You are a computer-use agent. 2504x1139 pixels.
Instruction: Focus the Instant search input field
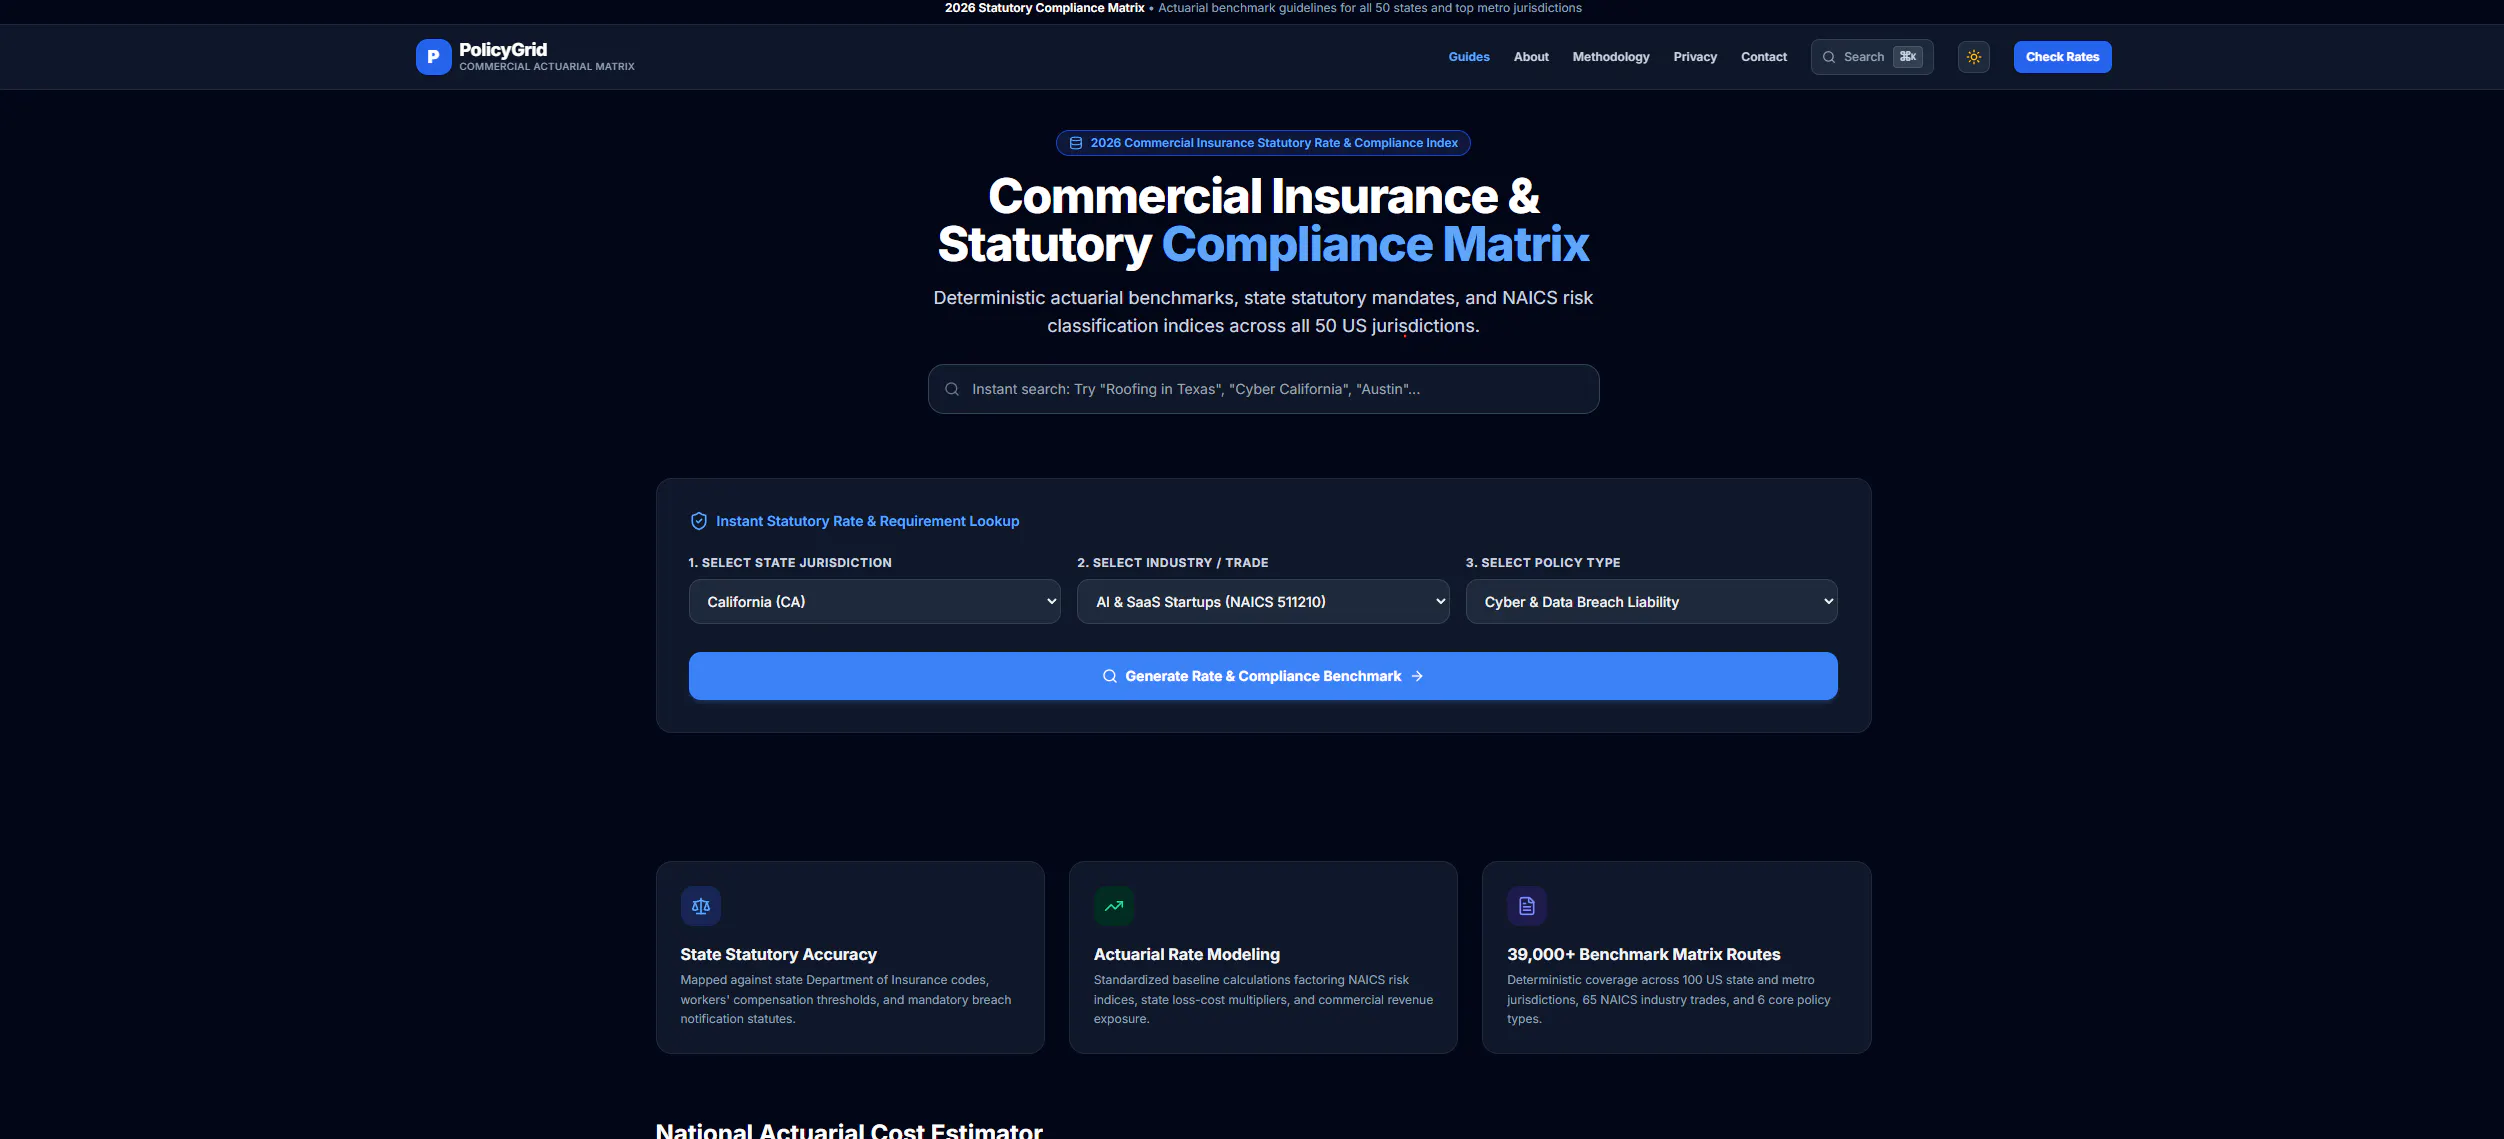1263,389
